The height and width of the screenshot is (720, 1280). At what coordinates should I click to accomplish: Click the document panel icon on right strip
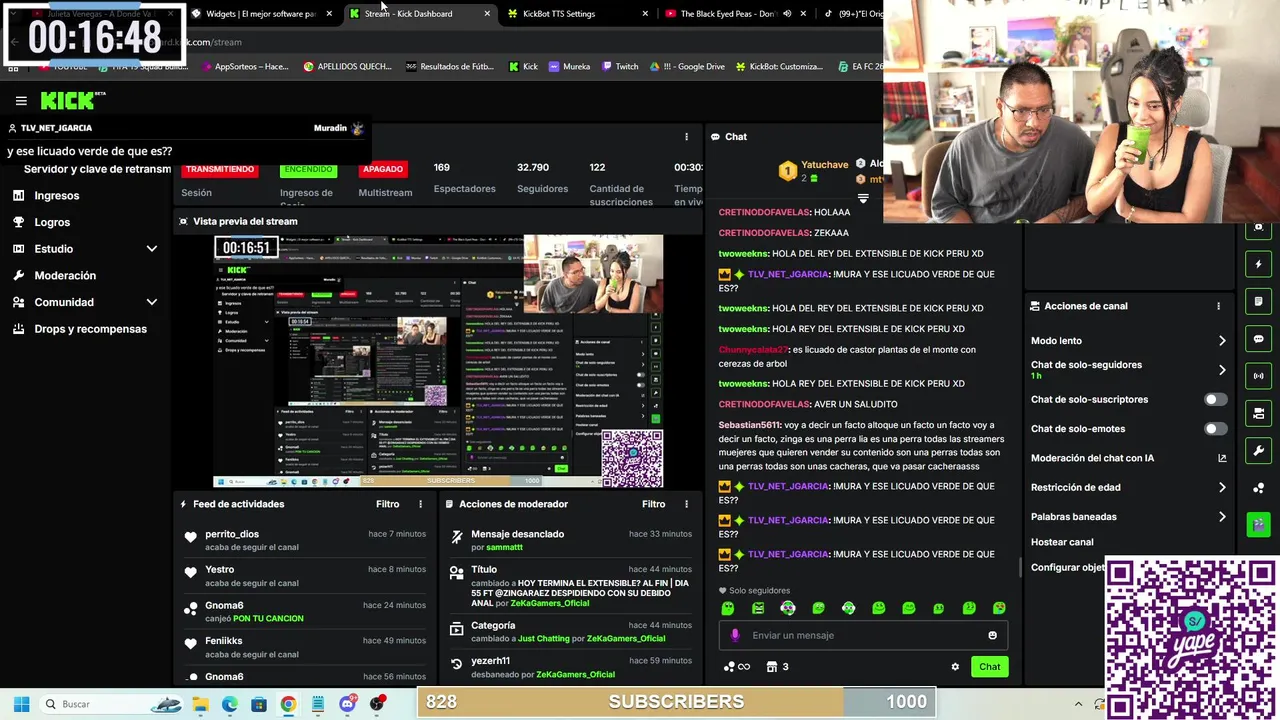tap(1259, 301)
